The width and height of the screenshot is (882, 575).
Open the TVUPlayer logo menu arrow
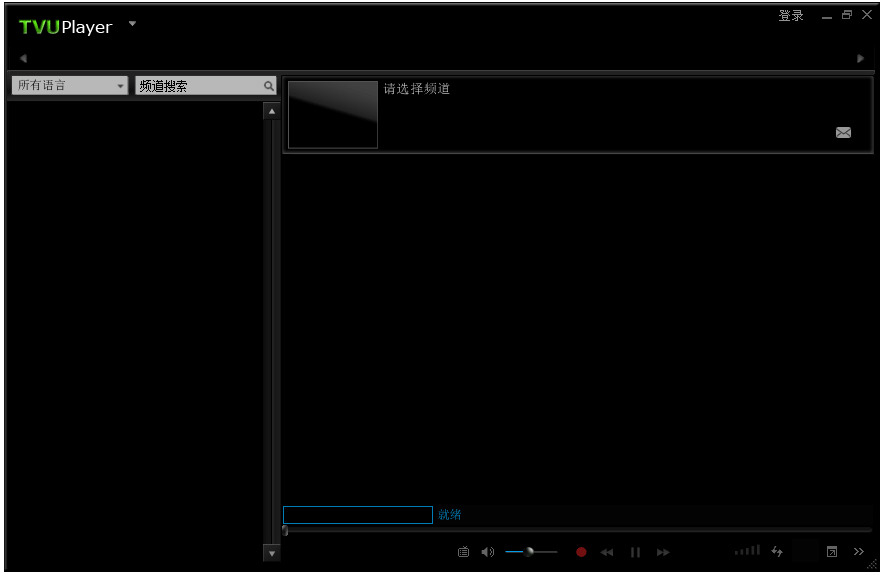(x=132, y=24)
